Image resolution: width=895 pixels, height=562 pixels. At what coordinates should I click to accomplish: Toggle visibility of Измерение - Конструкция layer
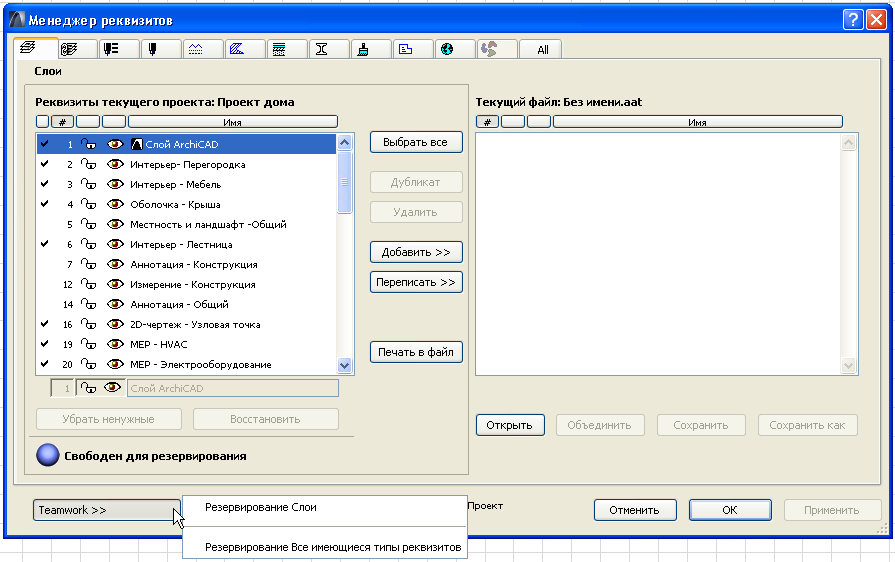click(x=115, y=284)
